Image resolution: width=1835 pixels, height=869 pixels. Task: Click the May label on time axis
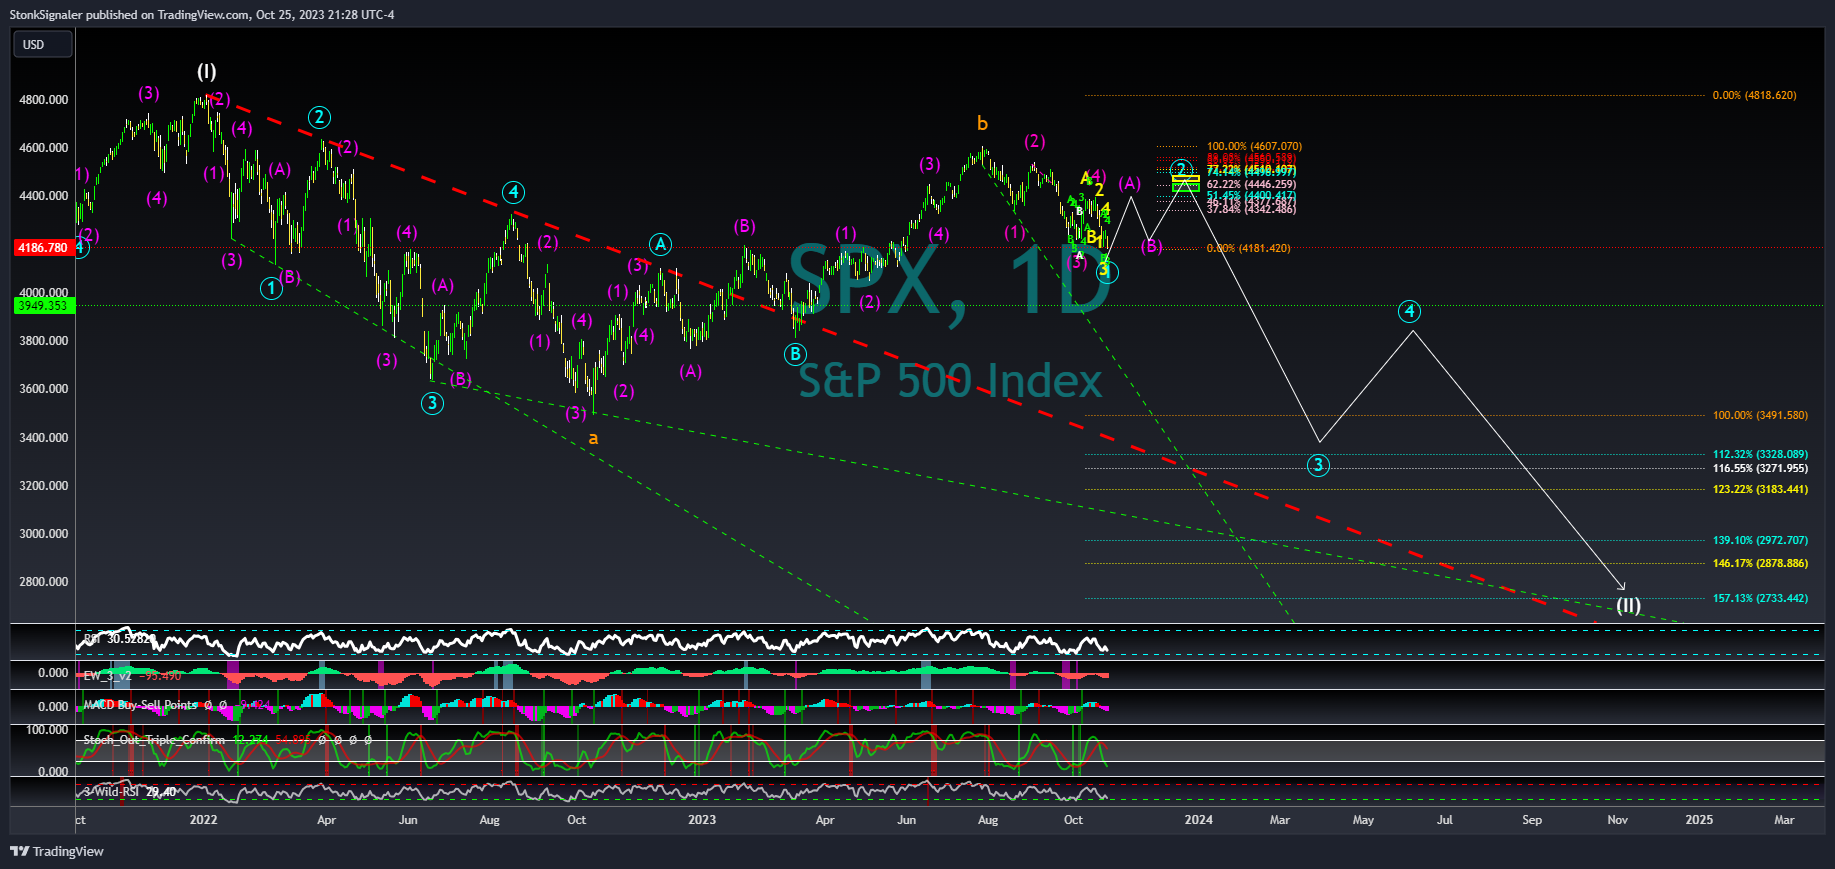(1363, 820)
